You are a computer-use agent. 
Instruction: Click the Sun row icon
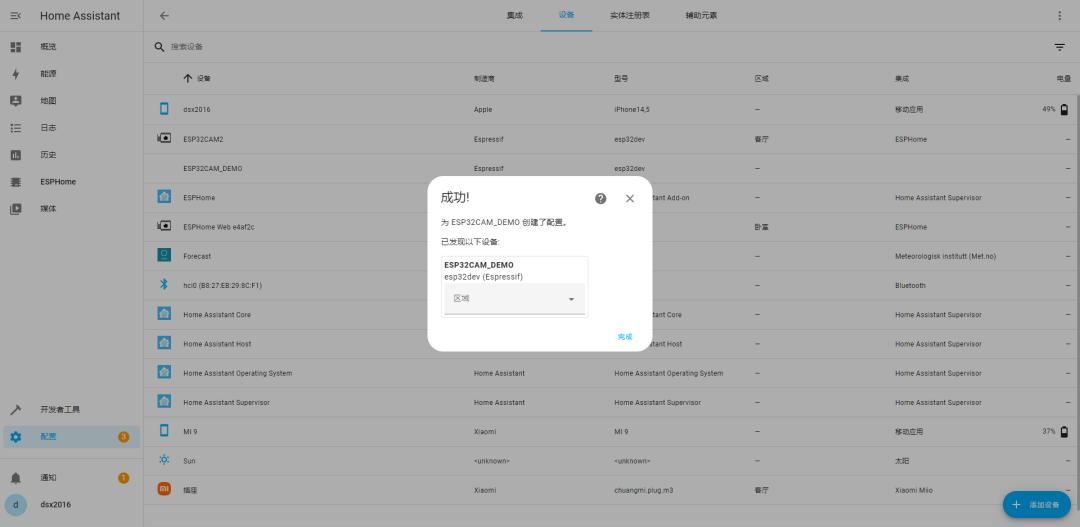164,459
